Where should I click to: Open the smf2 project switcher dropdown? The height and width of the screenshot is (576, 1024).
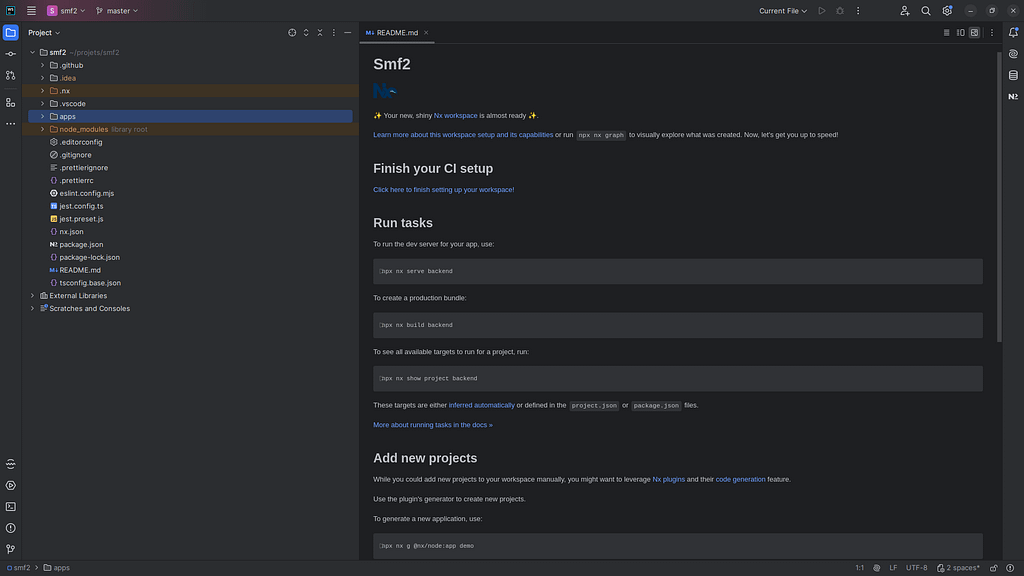point(66,11)
